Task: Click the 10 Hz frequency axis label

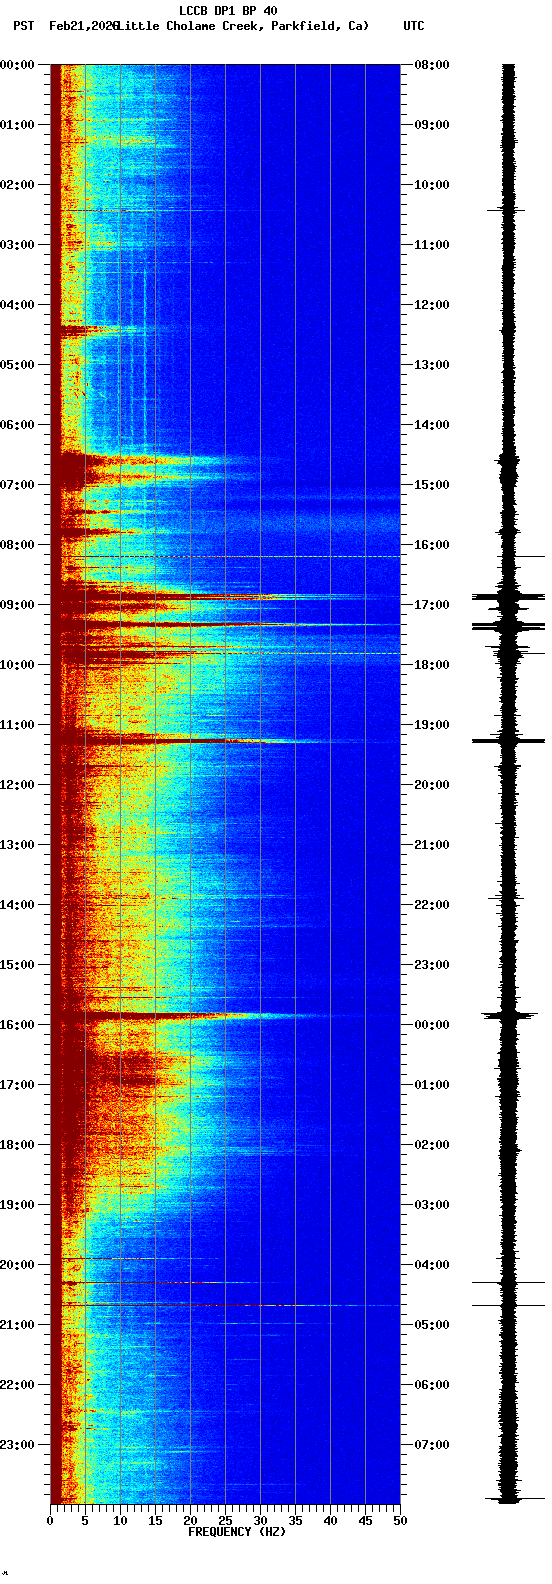Action: (x=120, y=1520)
